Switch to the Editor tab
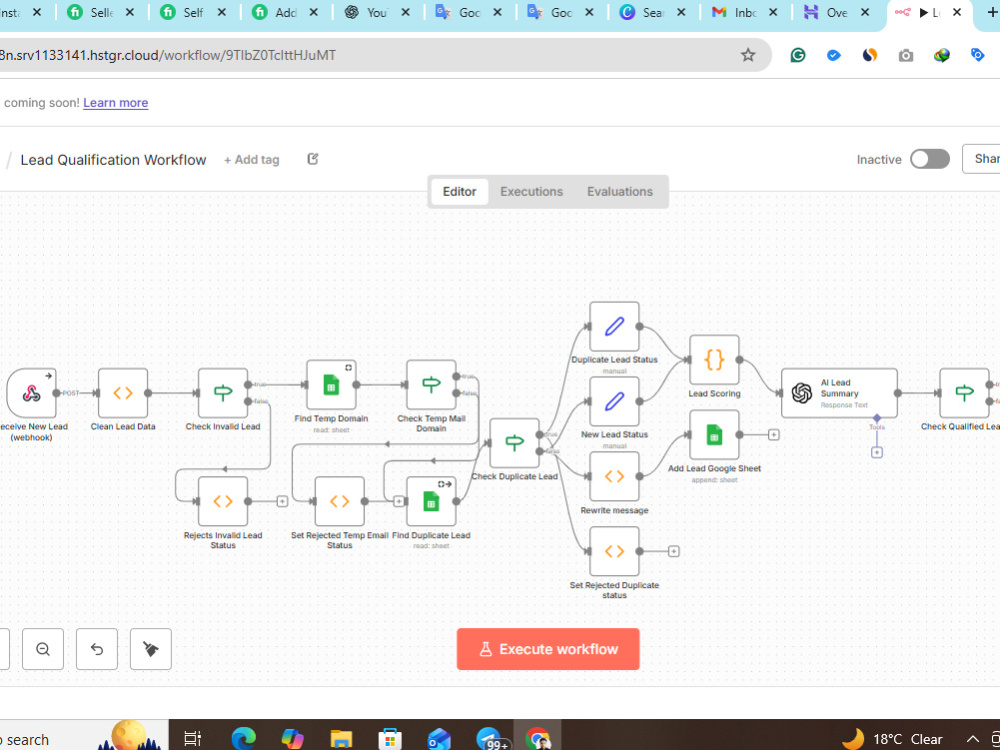1000x750 pixels. point(459,191)
